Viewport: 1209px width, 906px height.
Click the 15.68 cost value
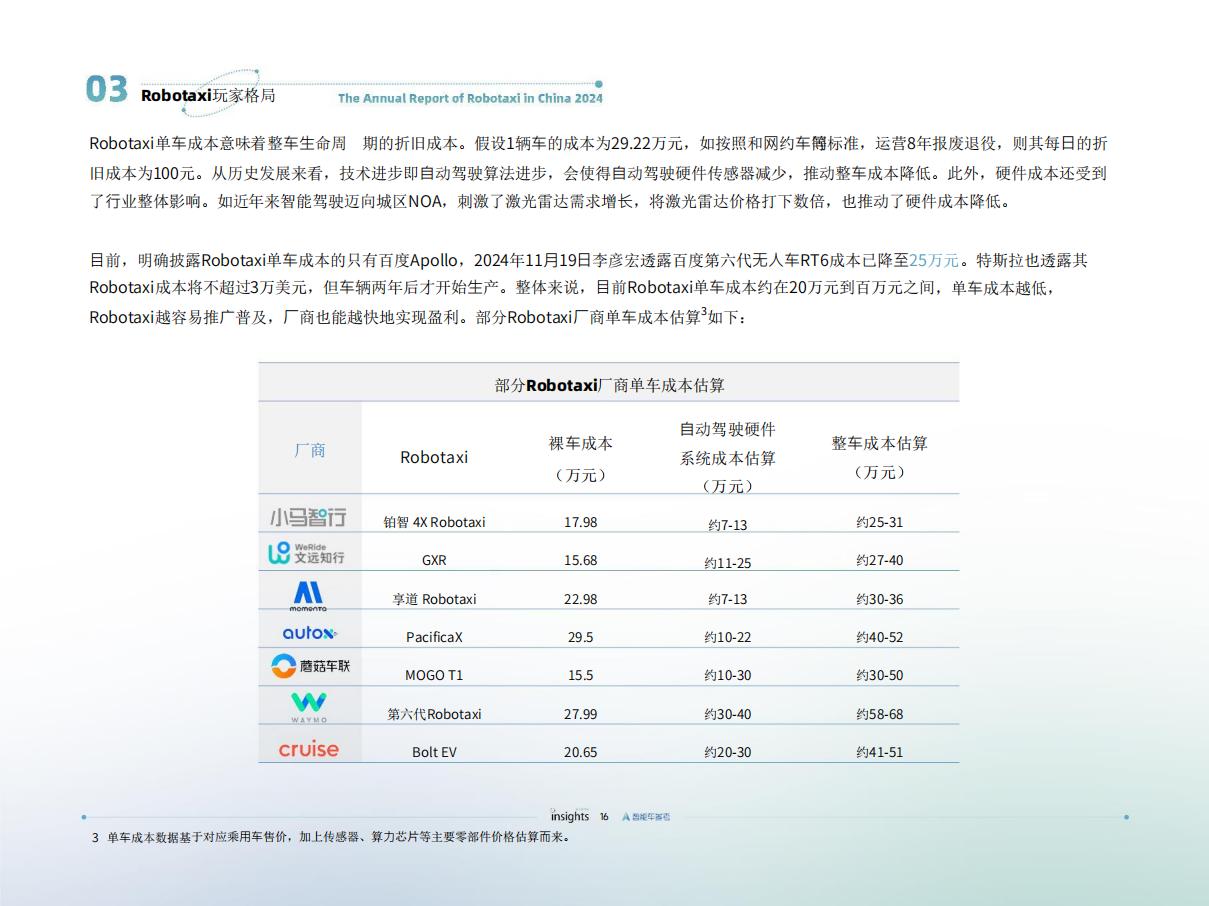(x=580, y=560)
